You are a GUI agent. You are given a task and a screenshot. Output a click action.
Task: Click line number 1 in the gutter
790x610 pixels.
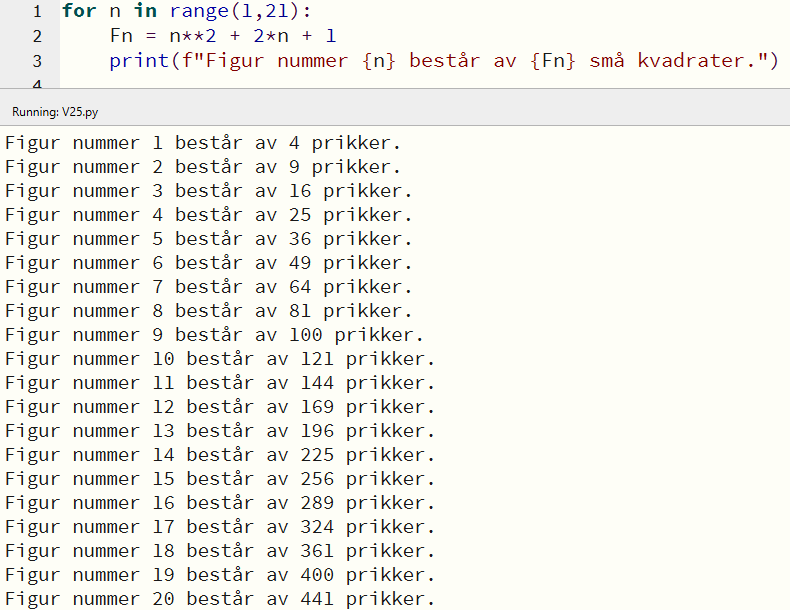[37, 12]
